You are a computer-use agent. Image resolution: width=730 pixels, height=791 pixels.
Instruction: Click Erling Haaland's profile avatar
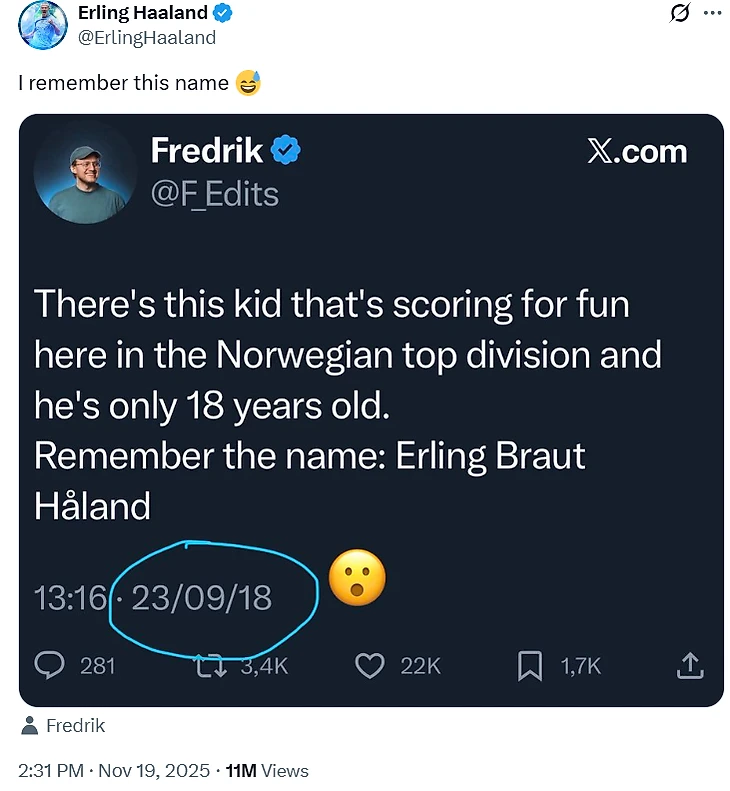point(42,24)
